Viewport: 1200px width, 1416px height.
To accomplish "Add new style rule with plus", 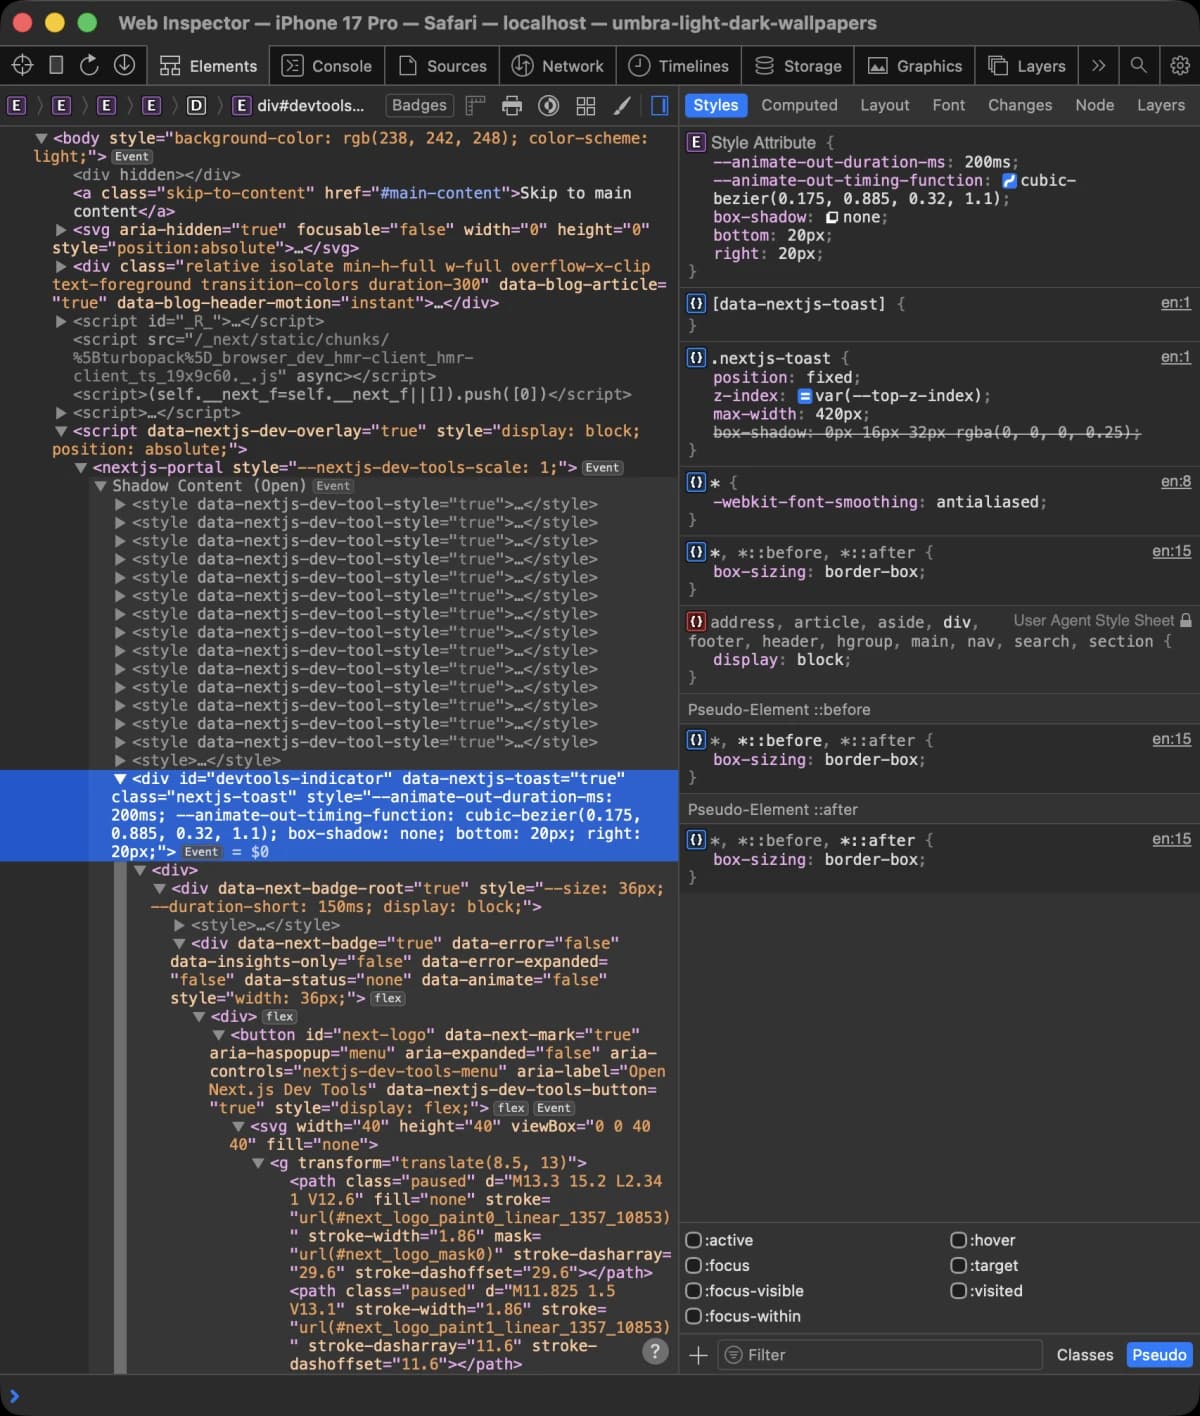I will pyautogui.click(x=699, y=1355).
